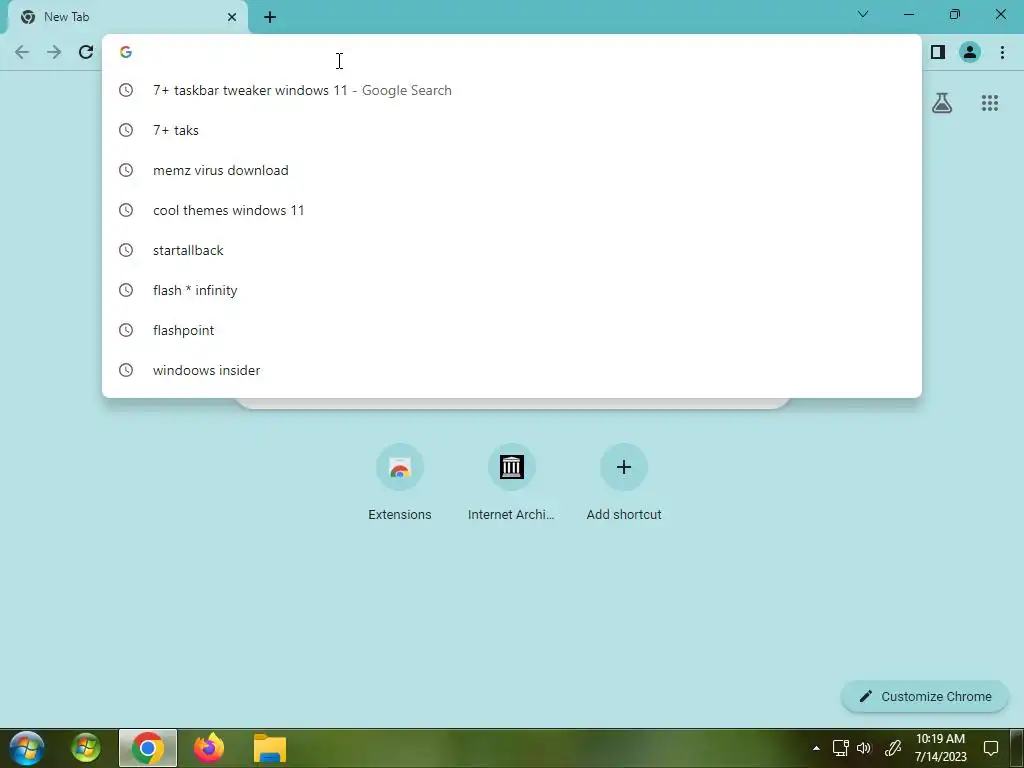Click the clock icon beside 'memz virus download'
Viewport: 1024px width, 768px height.
(126, 170)
